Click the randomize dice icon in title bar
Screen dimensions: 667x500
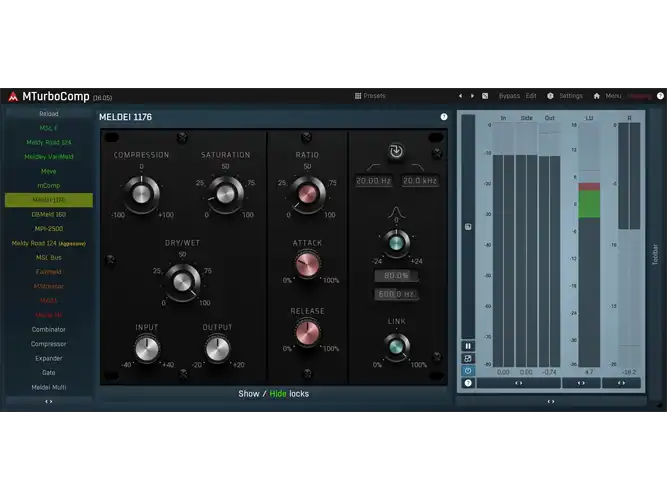click(485, 96)
